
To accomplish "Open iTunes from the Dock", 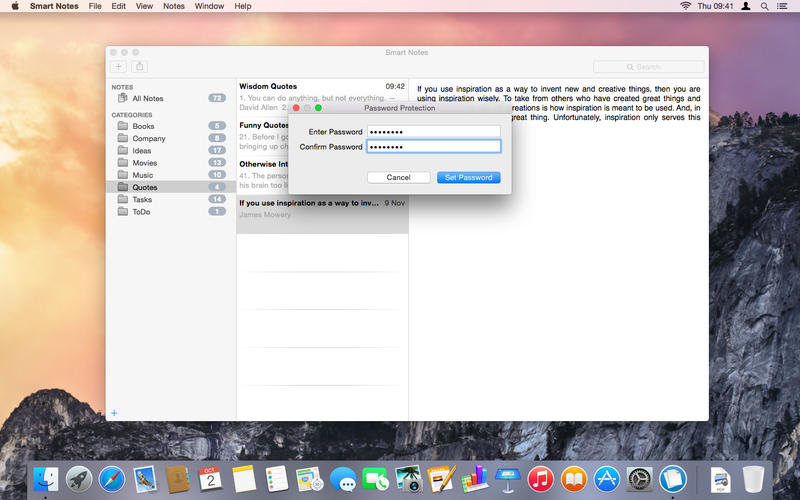I will pyautogui.click(x=540, y=480).
